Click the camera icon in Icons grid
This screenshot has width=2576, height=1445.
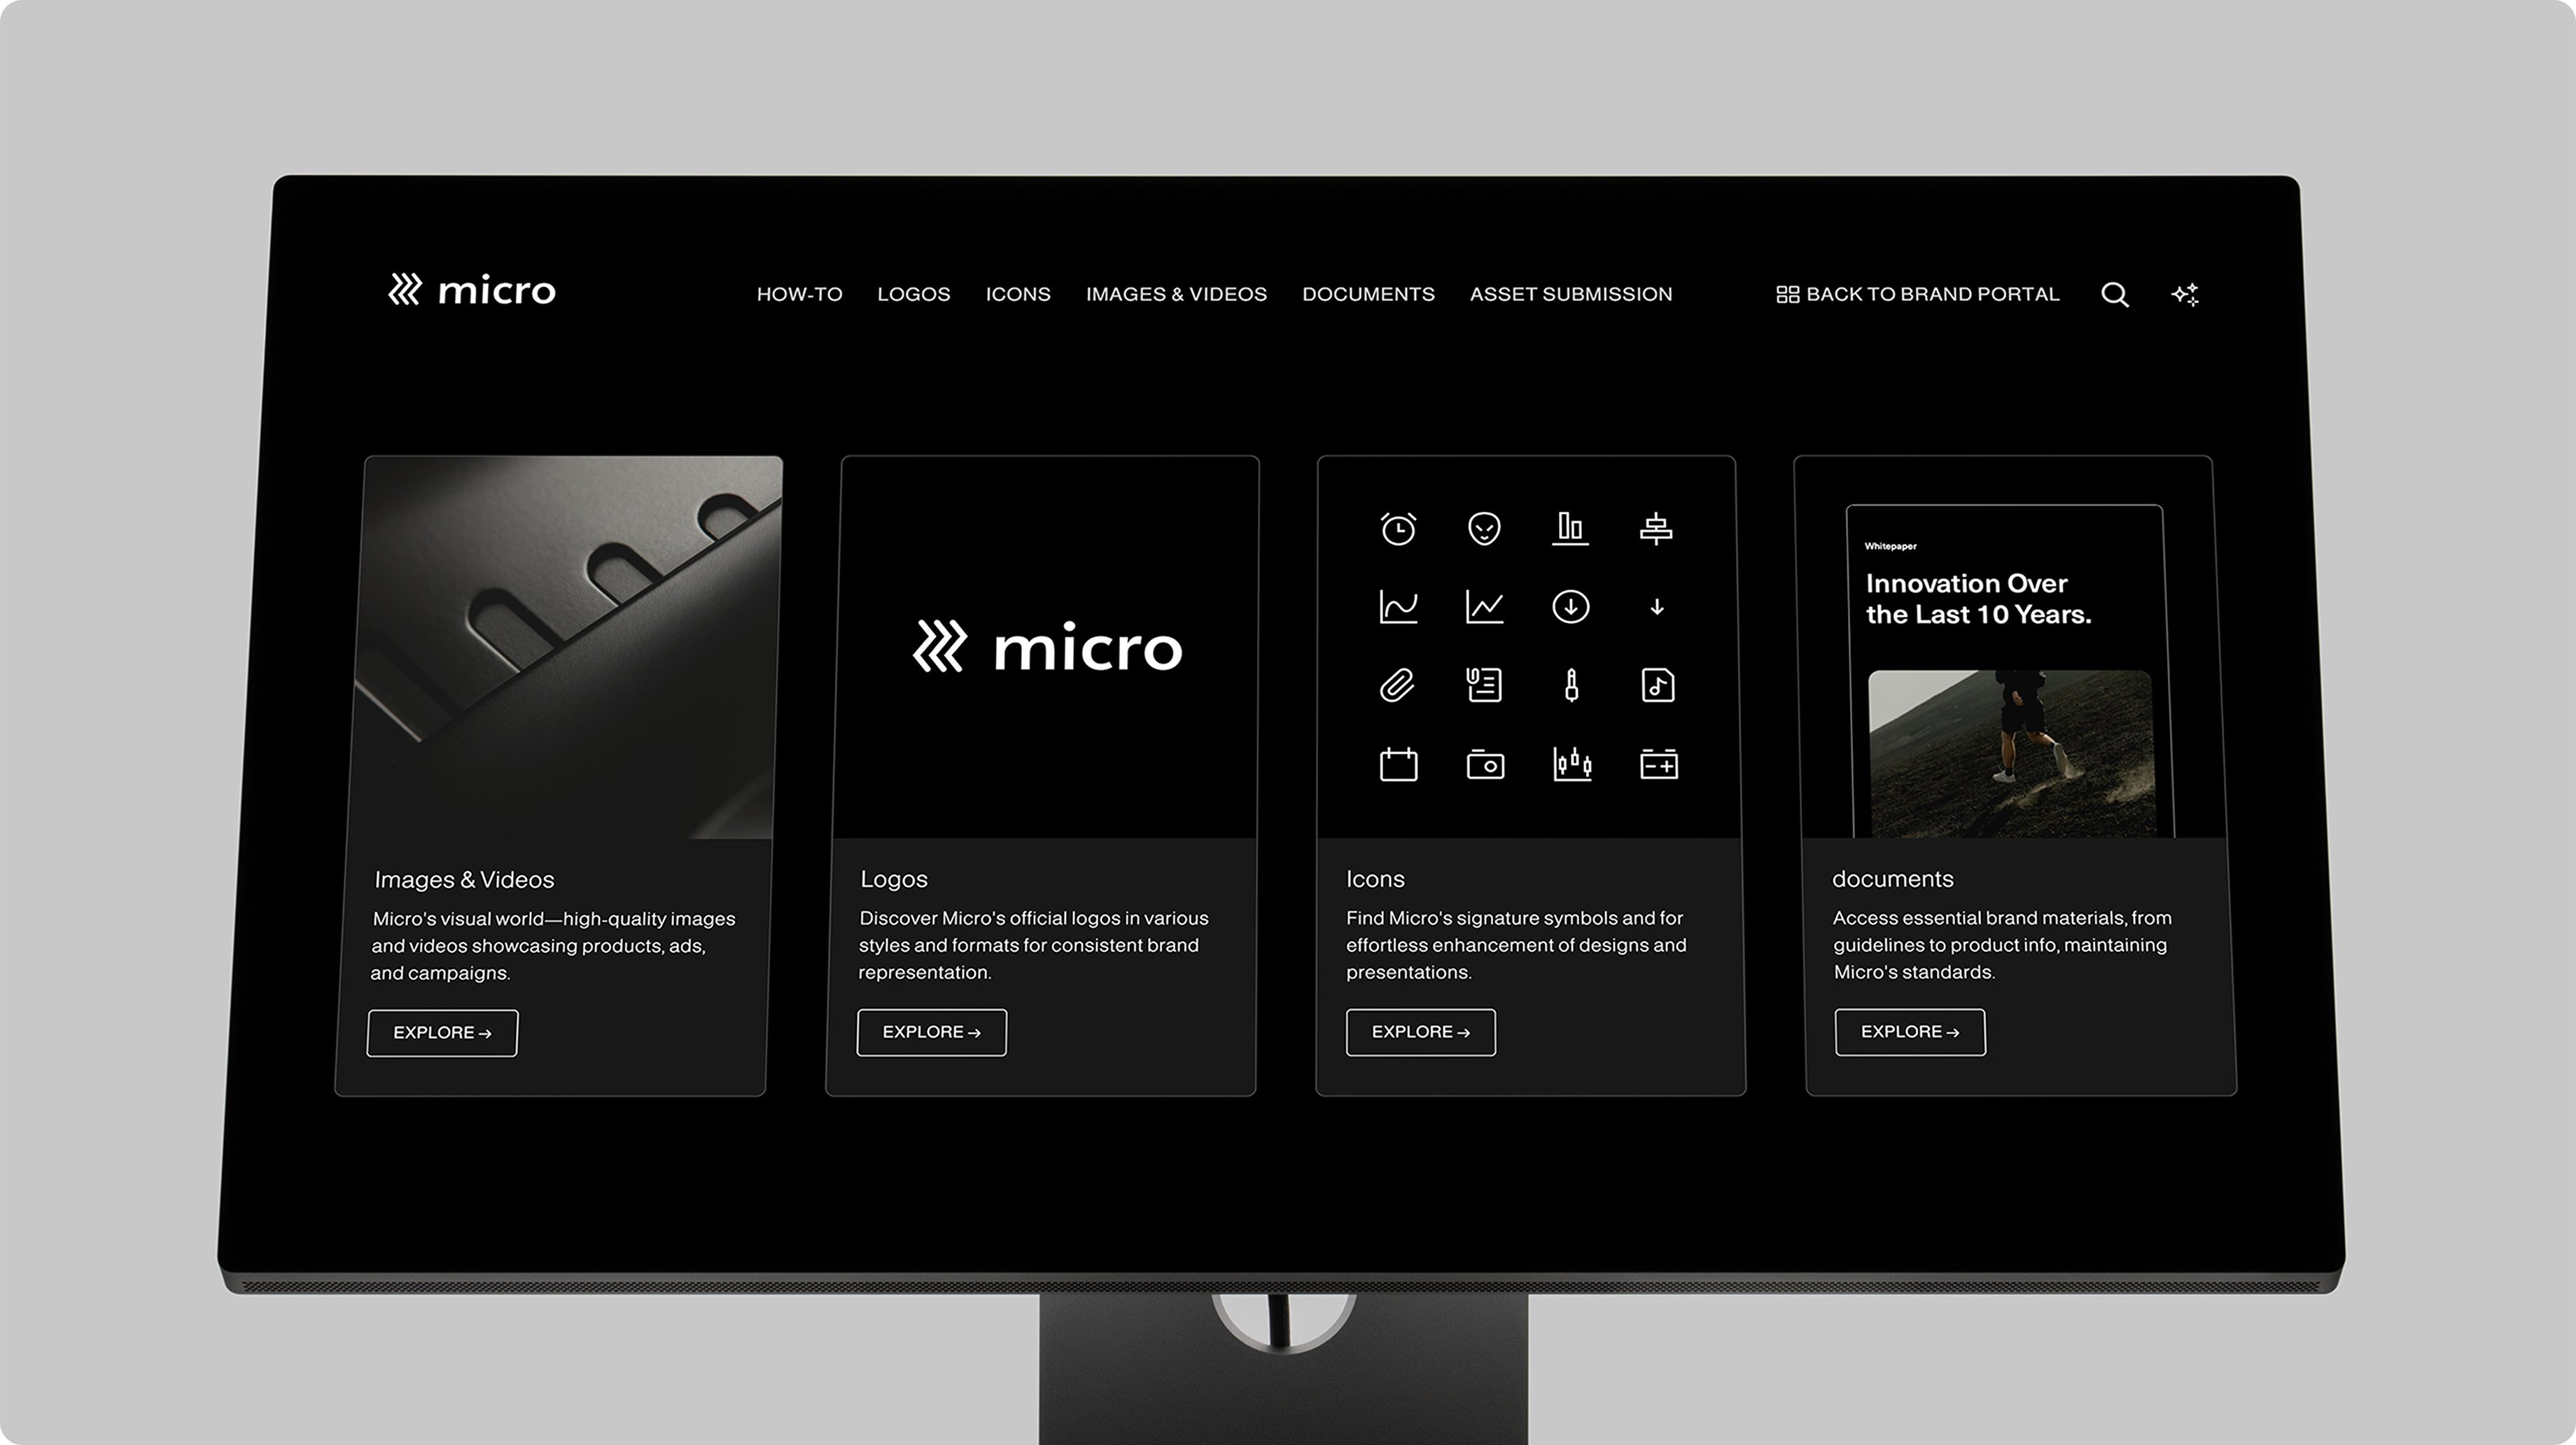click(1485, 762)
